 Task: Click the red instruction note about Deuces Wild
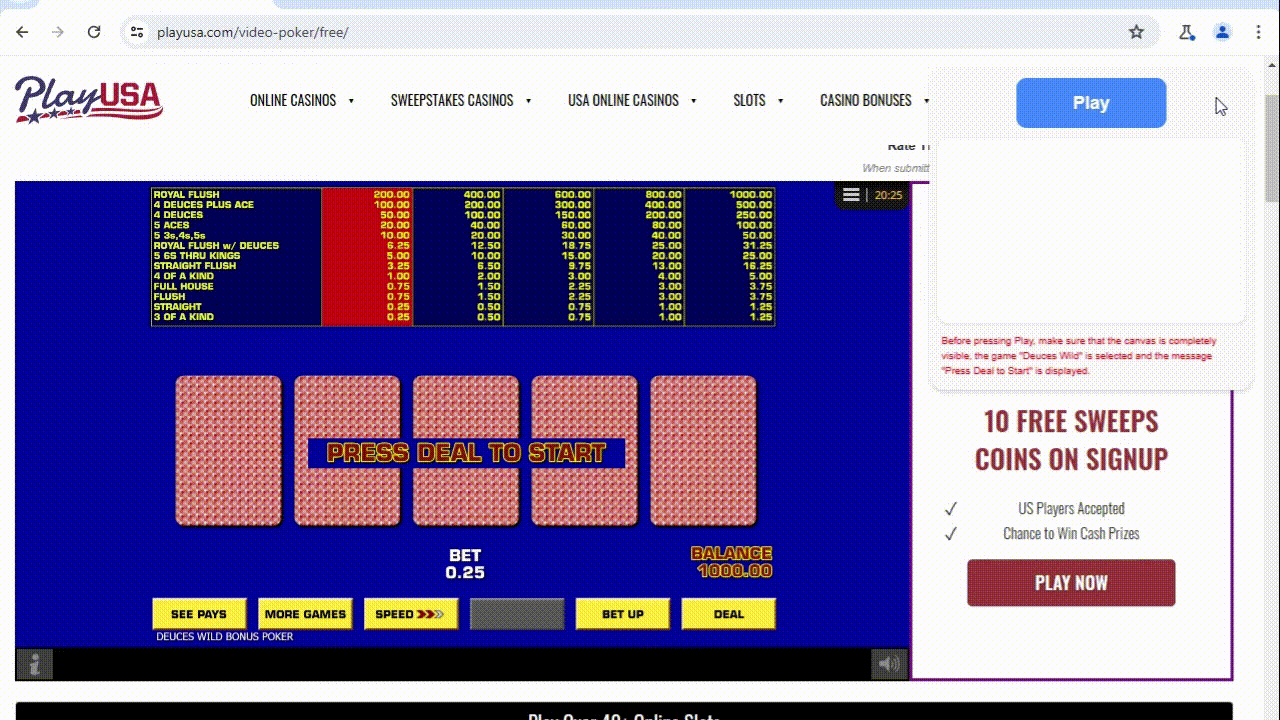(1077, 356)
